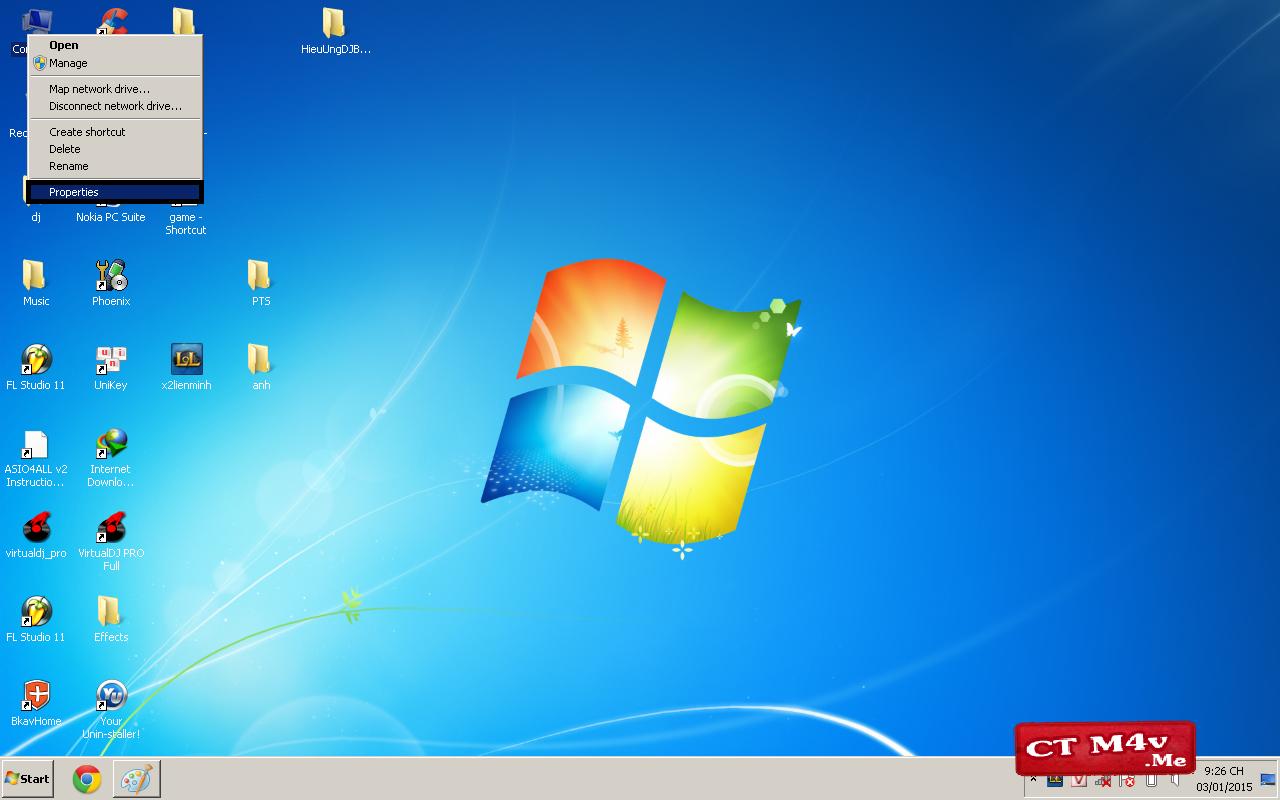This screenshot has height=800, width=1280.
Task: Select the Phoenix desktop shortcut
Action: (111, 276)
